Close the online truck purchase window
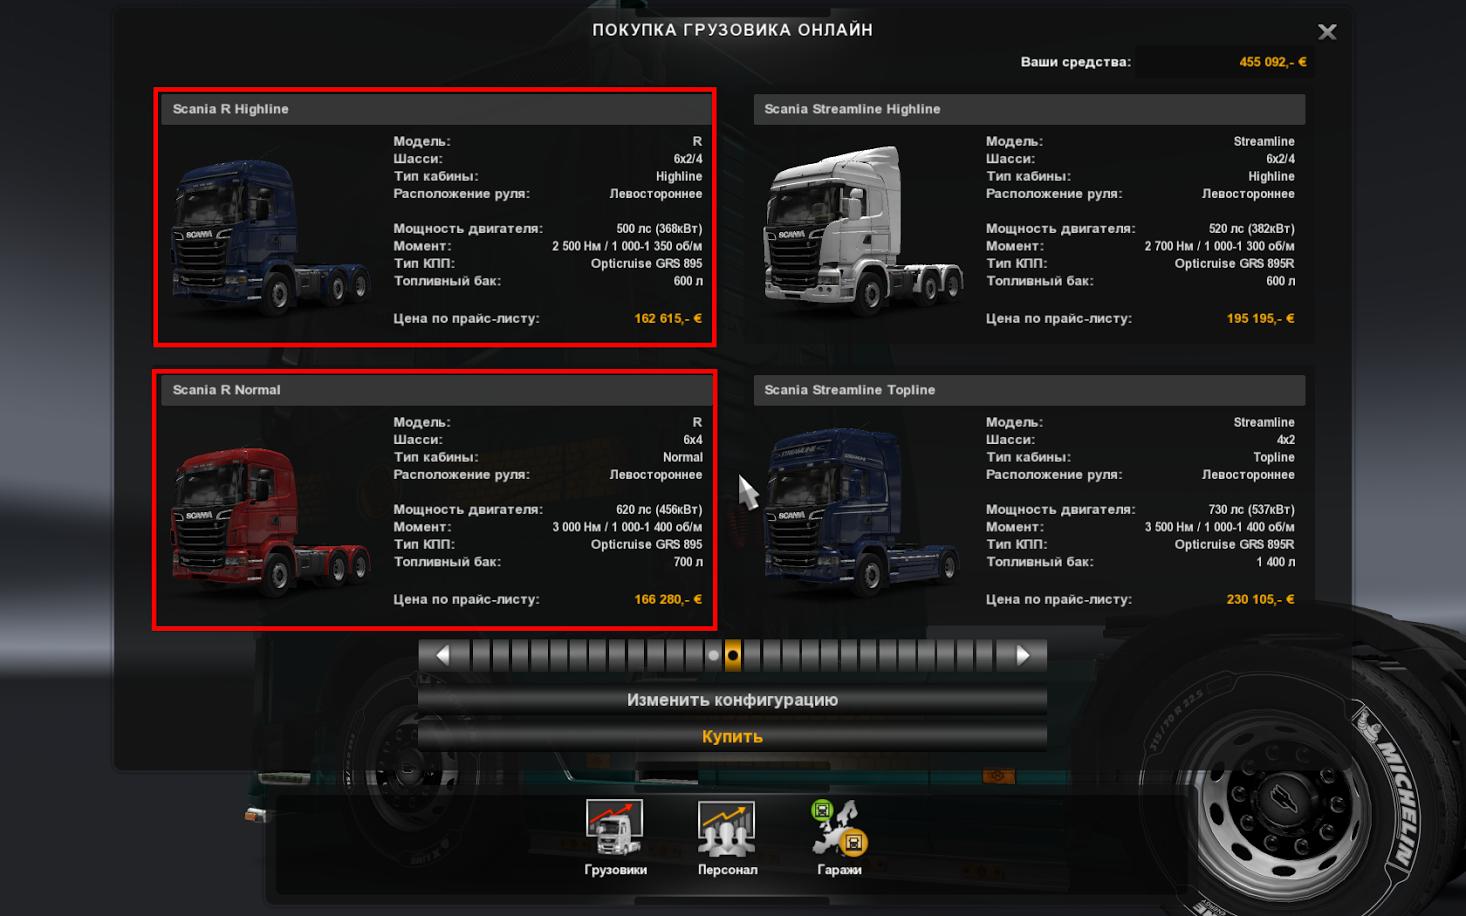Viewport: 1466px width, 916px height. click(1327, 32)
